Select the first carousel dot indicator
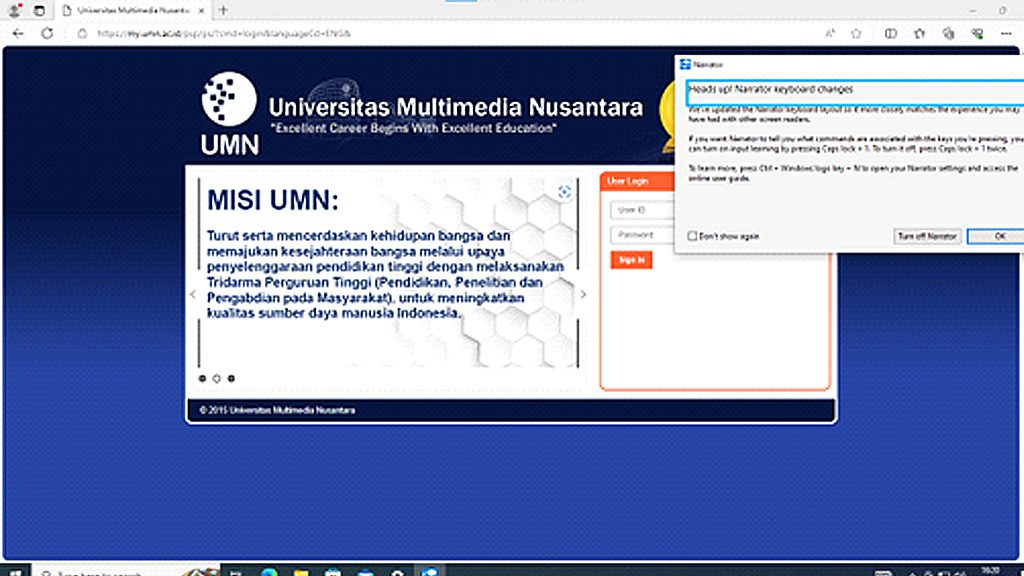Screen dimensions: 1024x576 (203, 378)
